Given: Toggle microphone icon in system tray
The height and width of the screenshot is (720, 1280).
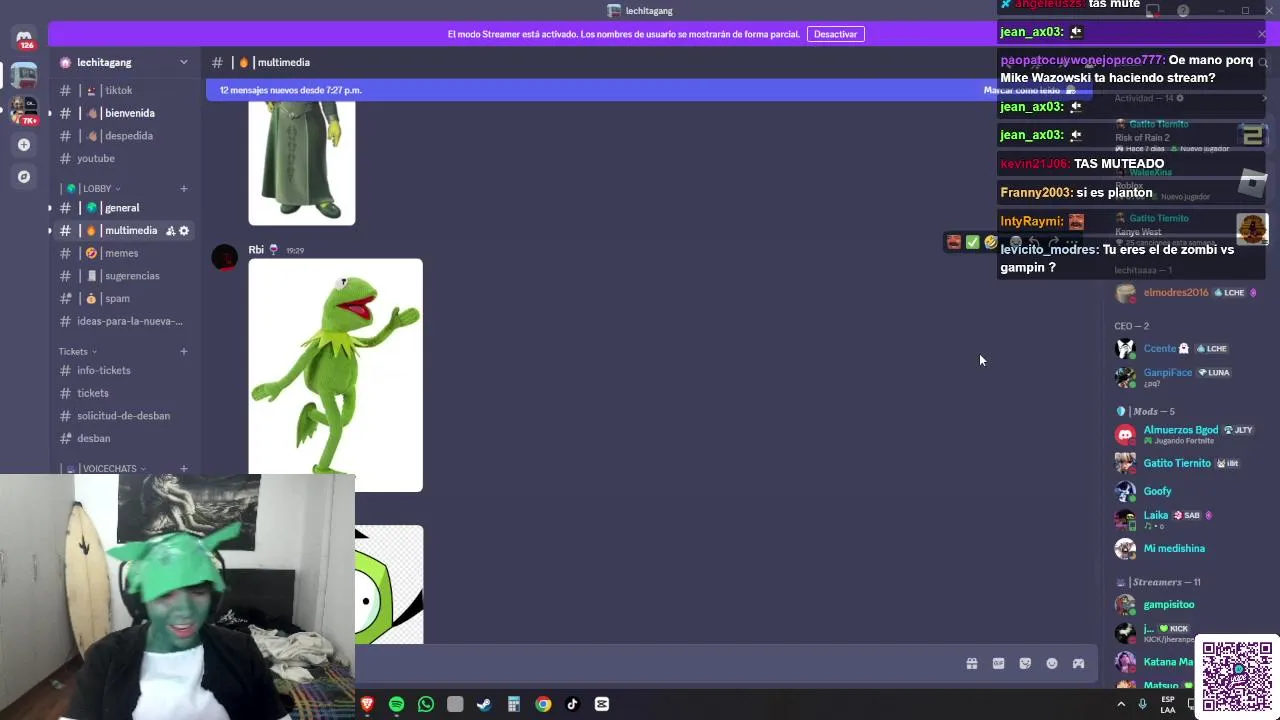Looking at the screenshot, I should 1142,704.
